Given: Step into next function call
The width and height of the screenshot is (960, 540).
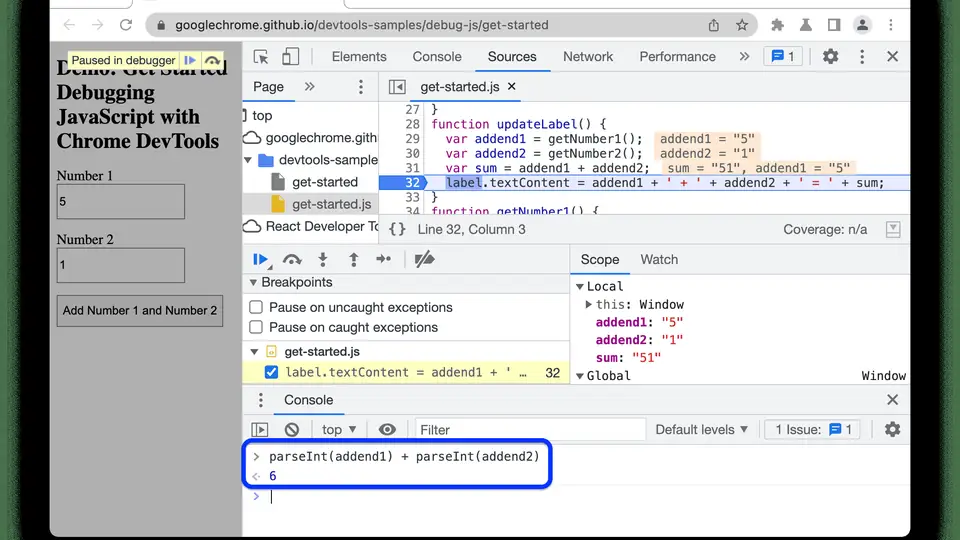Looking at the screenshot, I should click(x=323, y=260).
